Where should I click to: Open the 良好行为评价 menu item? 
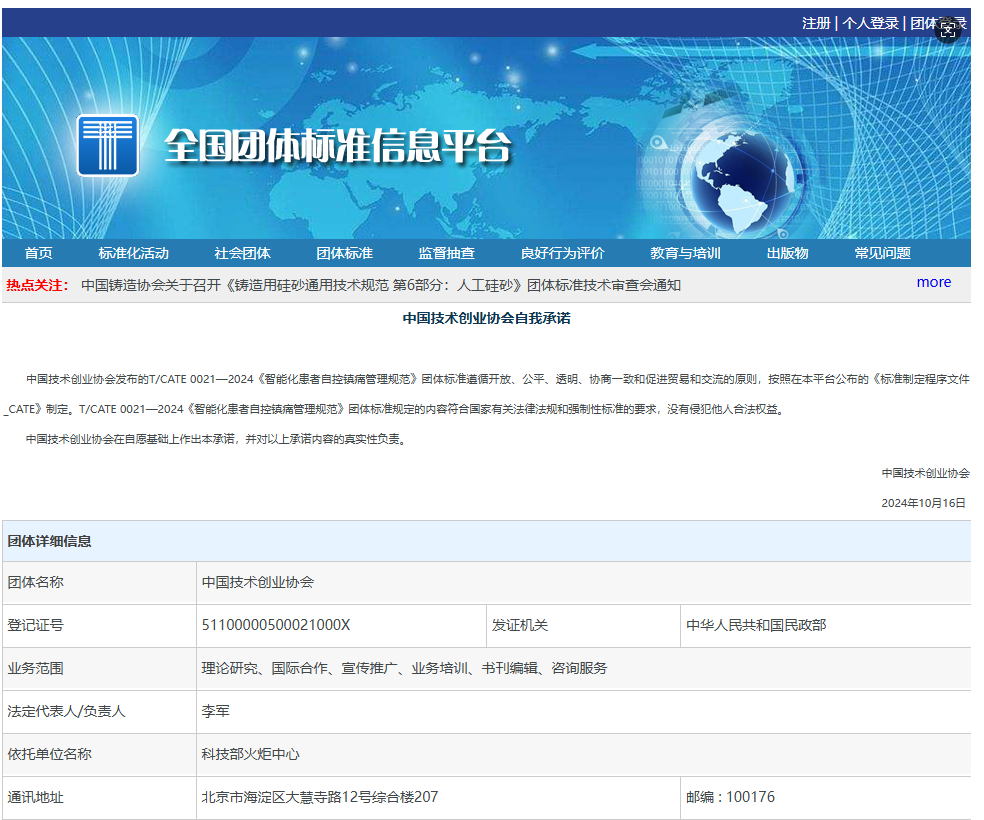562,253
